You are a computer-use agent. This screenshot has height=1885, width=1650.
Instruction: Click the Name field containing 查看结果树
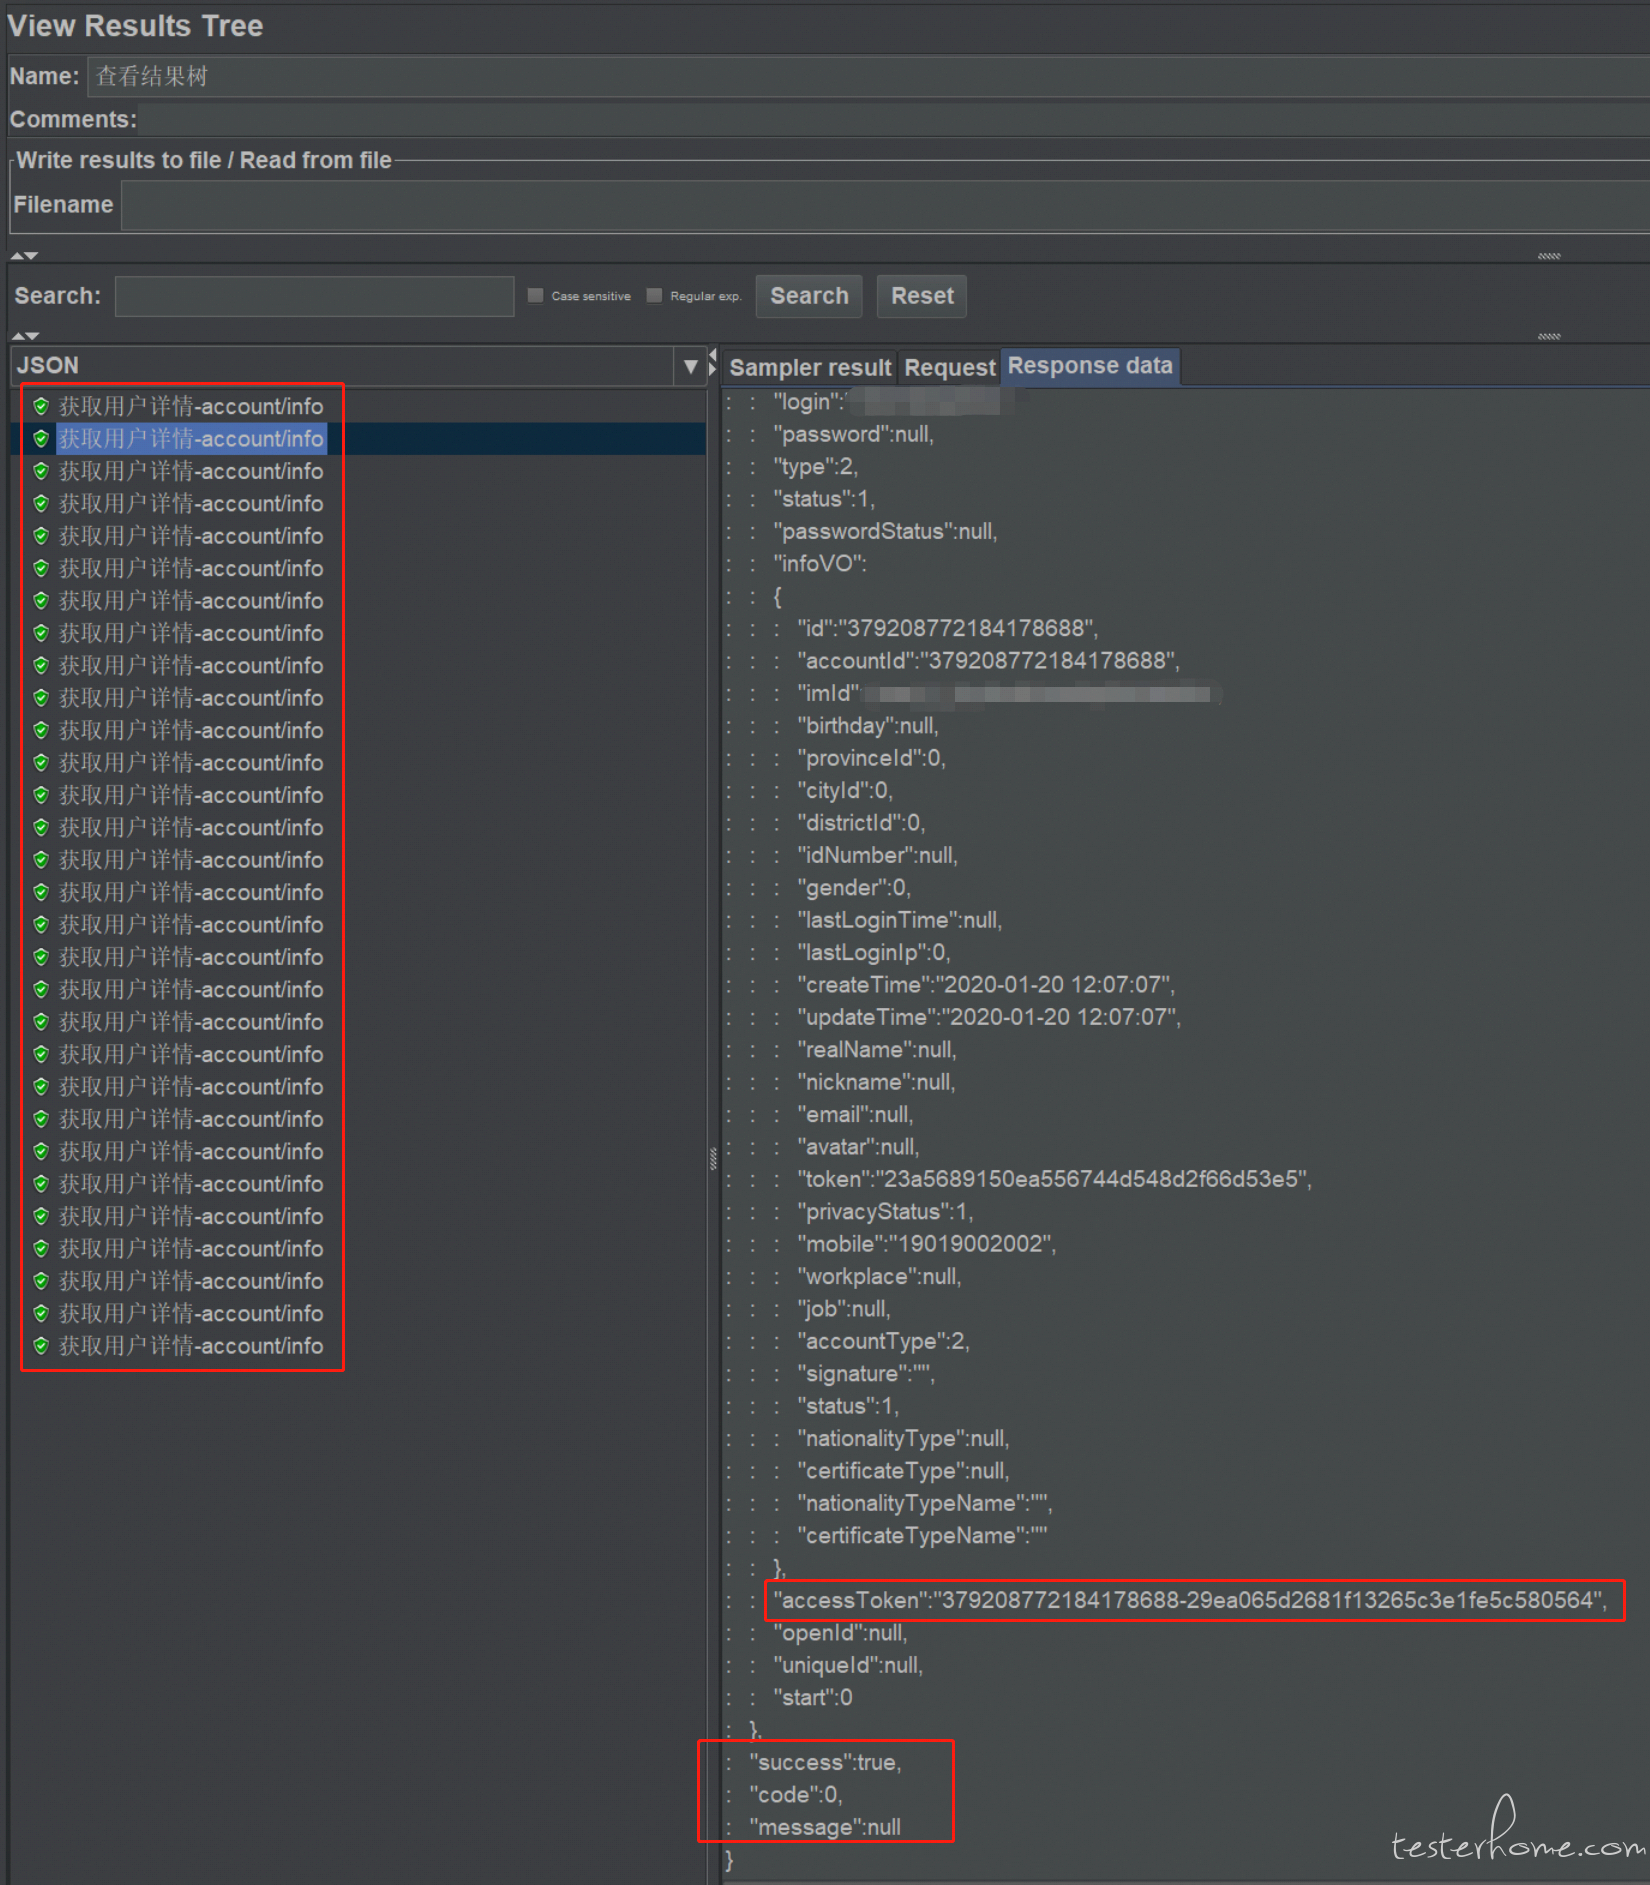point(868,77)
